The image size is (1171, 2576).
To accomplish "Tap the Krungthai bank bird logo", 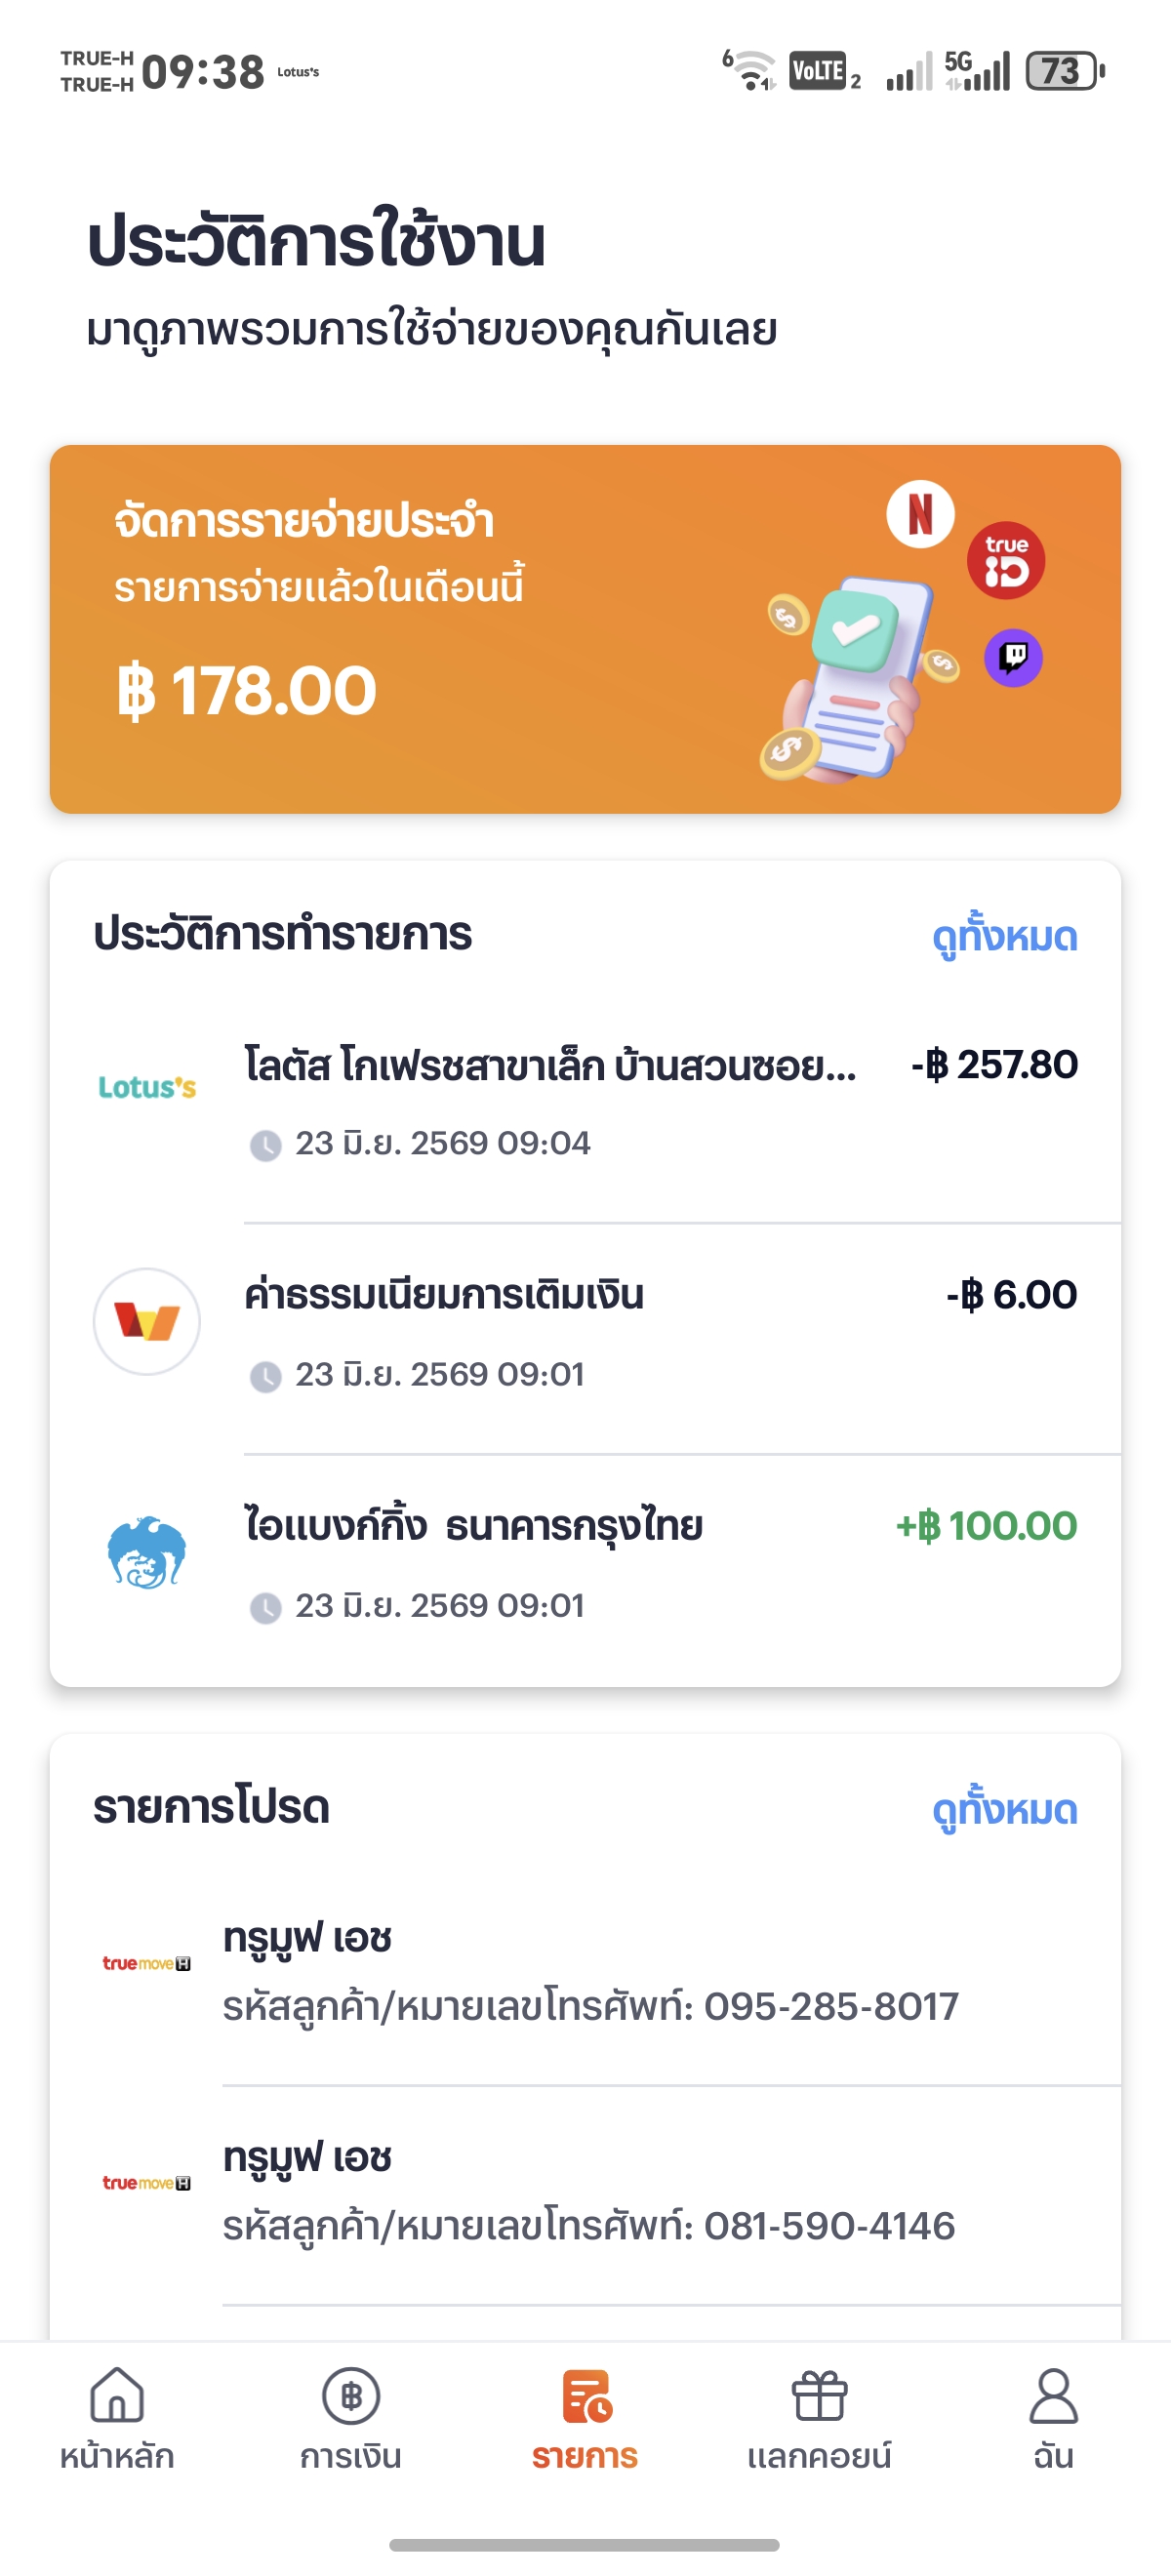I will pos(147,1552).
